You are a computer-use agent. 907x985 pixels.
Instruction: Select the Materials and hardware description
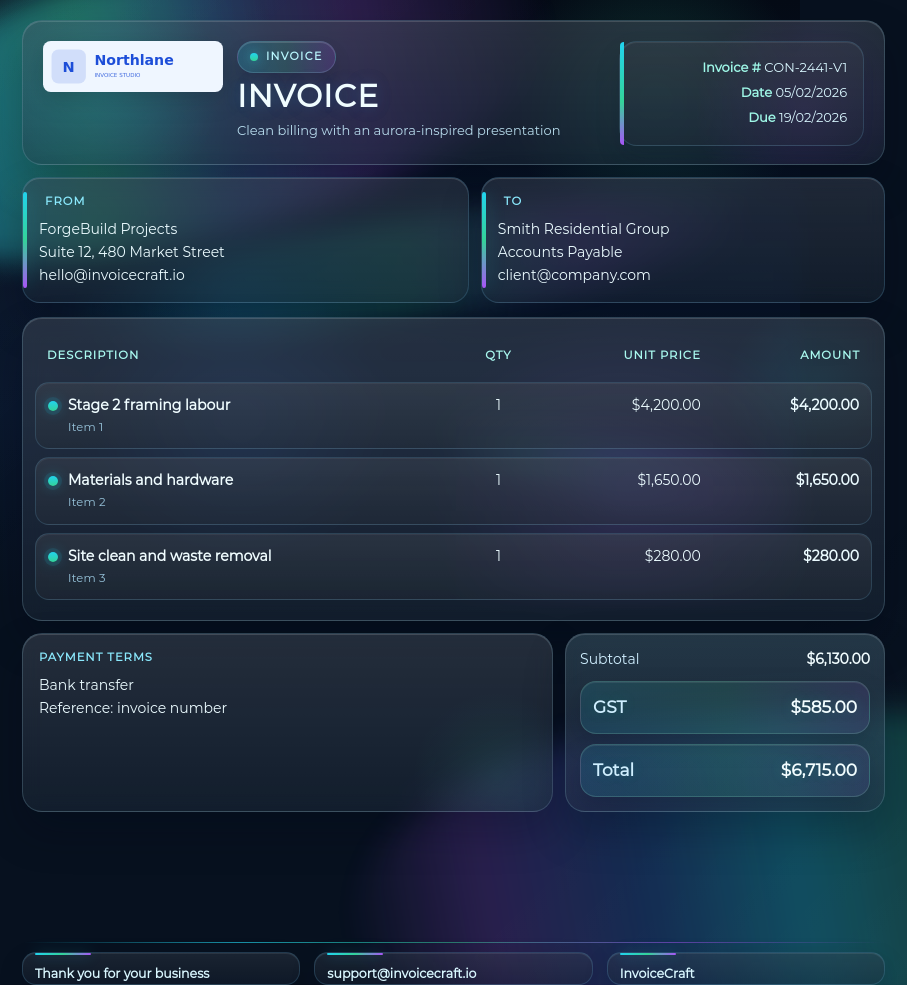coord(151,480)
